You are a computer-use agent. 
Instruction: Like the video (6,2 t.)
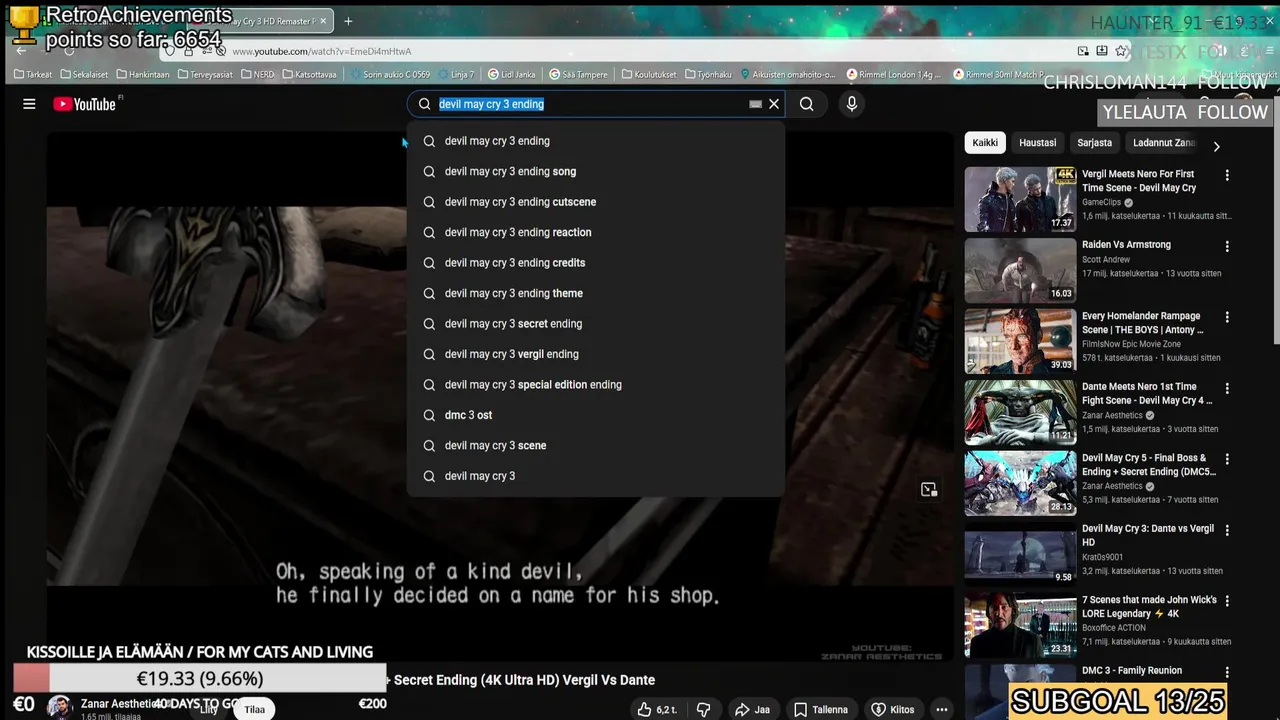pyautogui.click(x=658, y=709)
